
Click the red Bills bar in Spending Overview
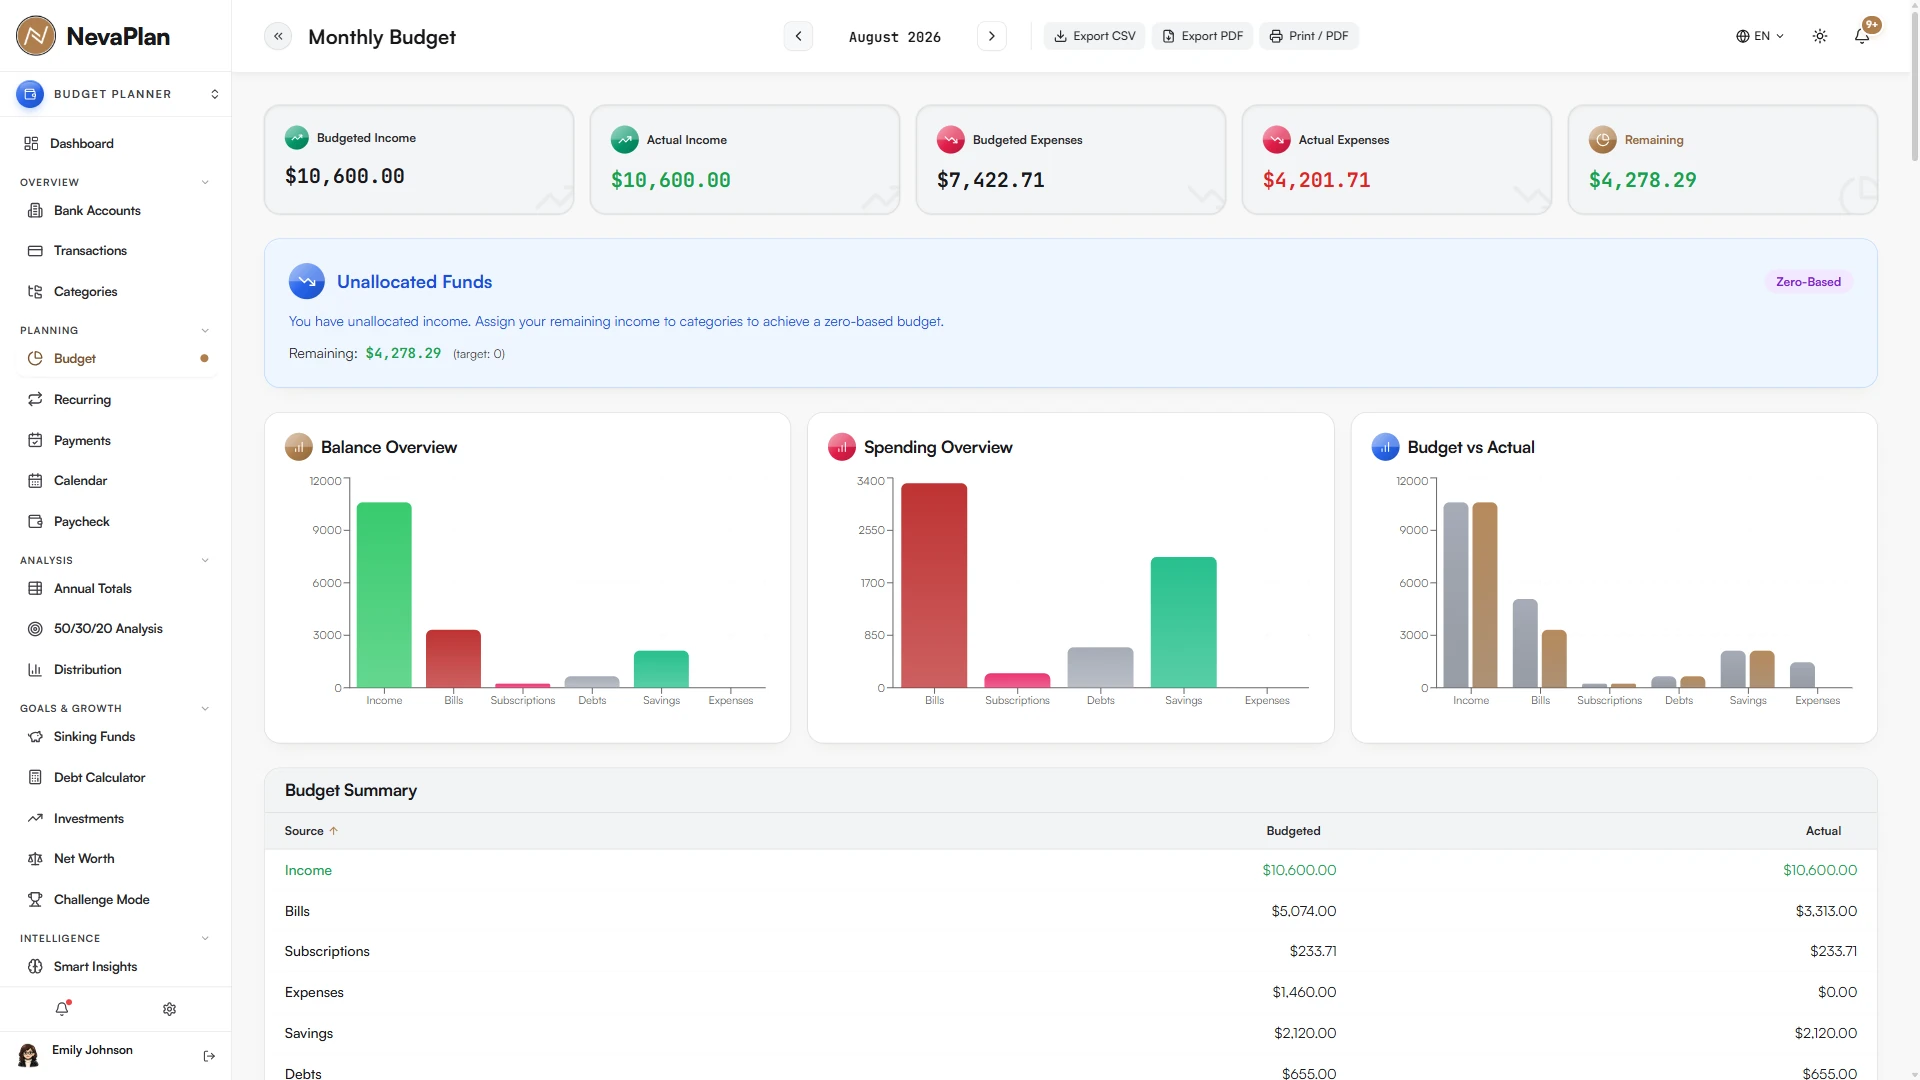(934, 585)
